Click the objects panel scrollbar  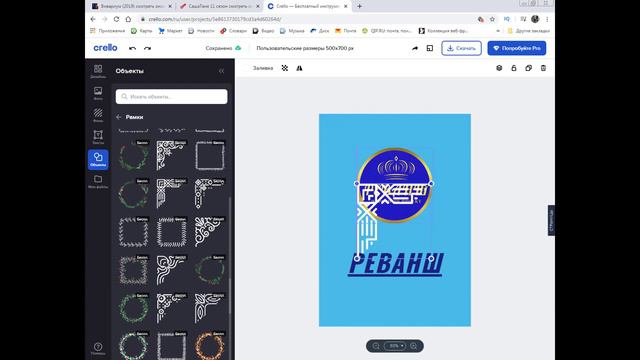point(230,255)
